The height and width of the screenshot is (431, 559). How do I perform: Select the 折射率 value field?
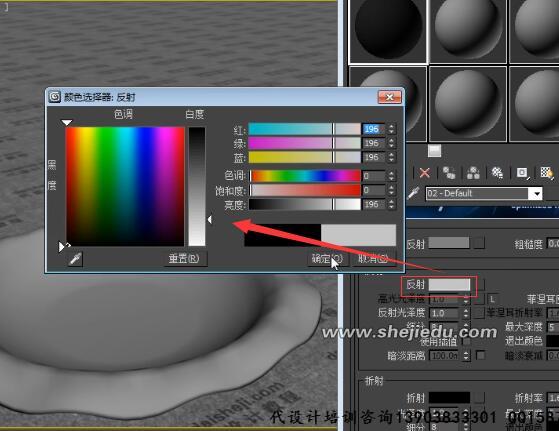553,397
